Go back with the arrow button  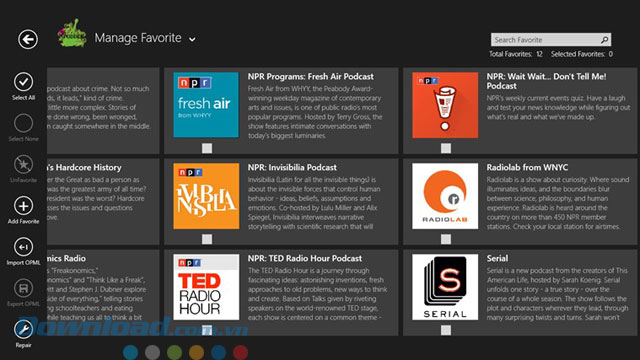tap(28, 40)
